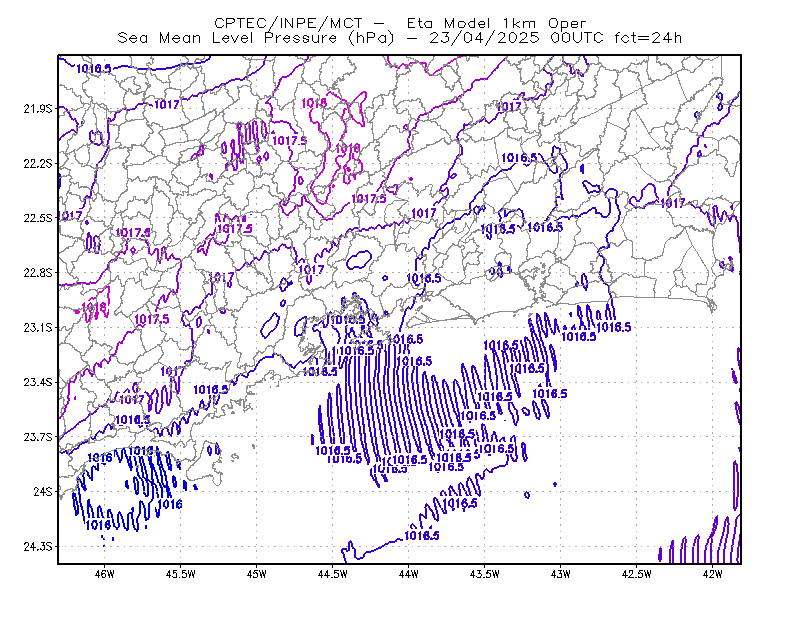Click the 45W longitude axis label

pyautogui.click(x=257, y=574)
